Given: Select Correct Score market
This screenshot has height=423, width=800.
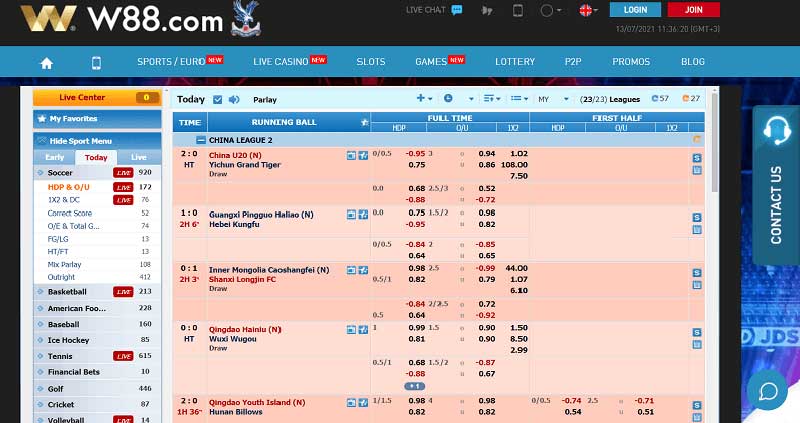Looking at the screenshot, I should click(70, 213).
